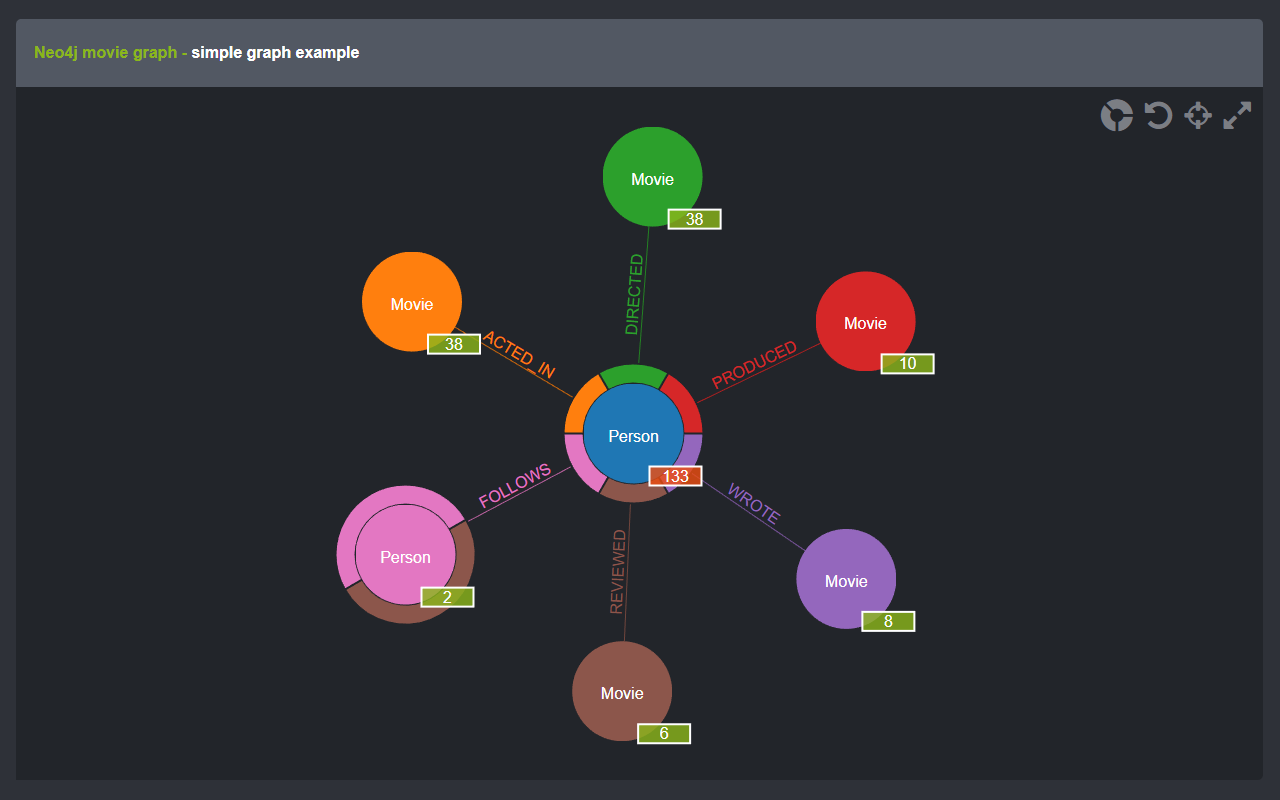Screen dimensions: 1280x800
Task: Toggle the donut chart display icon
Action: tap(1117, 115)
